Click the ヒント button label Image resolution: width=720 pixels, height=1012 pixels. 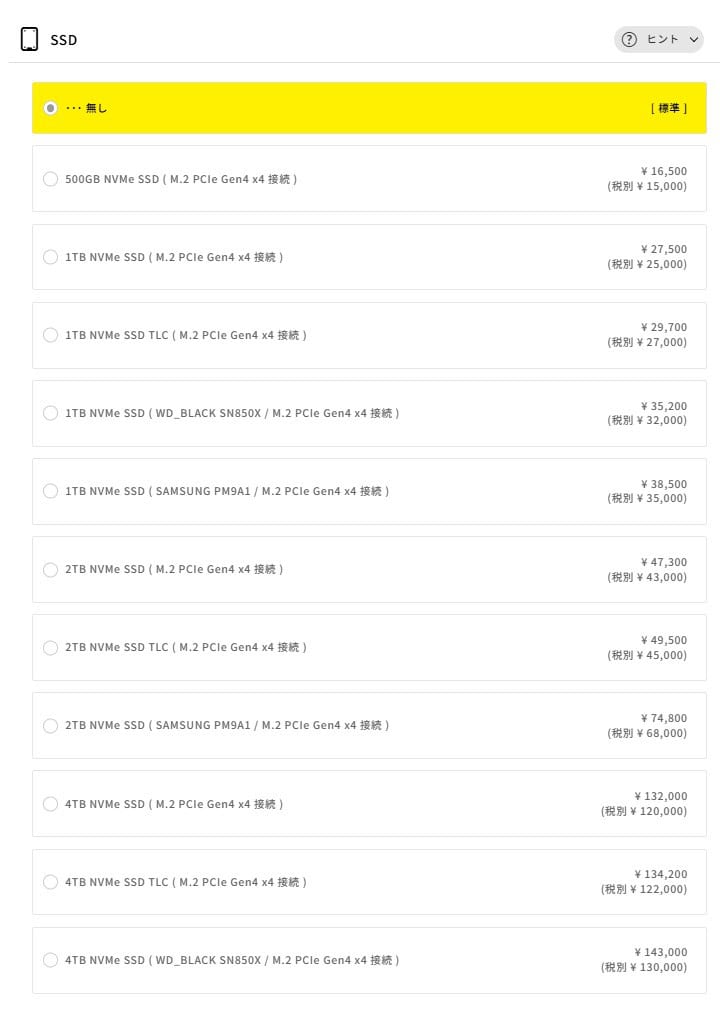(662, 40)
